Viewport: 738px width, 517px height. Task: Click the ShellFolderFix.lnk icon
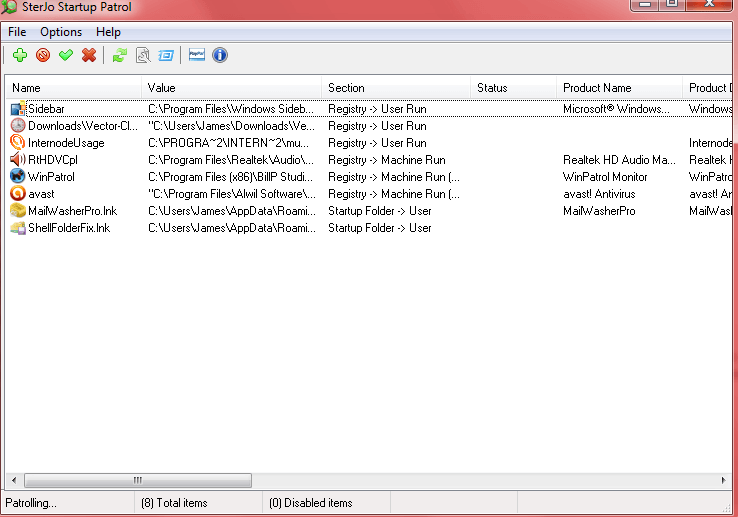18,228
